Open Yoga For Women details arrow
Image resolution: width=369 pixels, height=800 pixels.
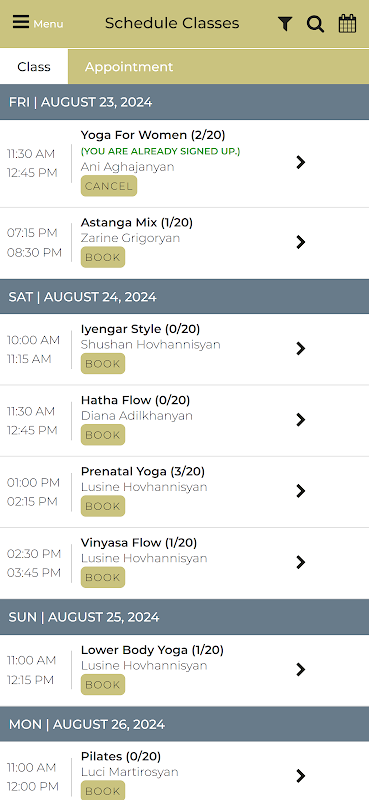301,162
